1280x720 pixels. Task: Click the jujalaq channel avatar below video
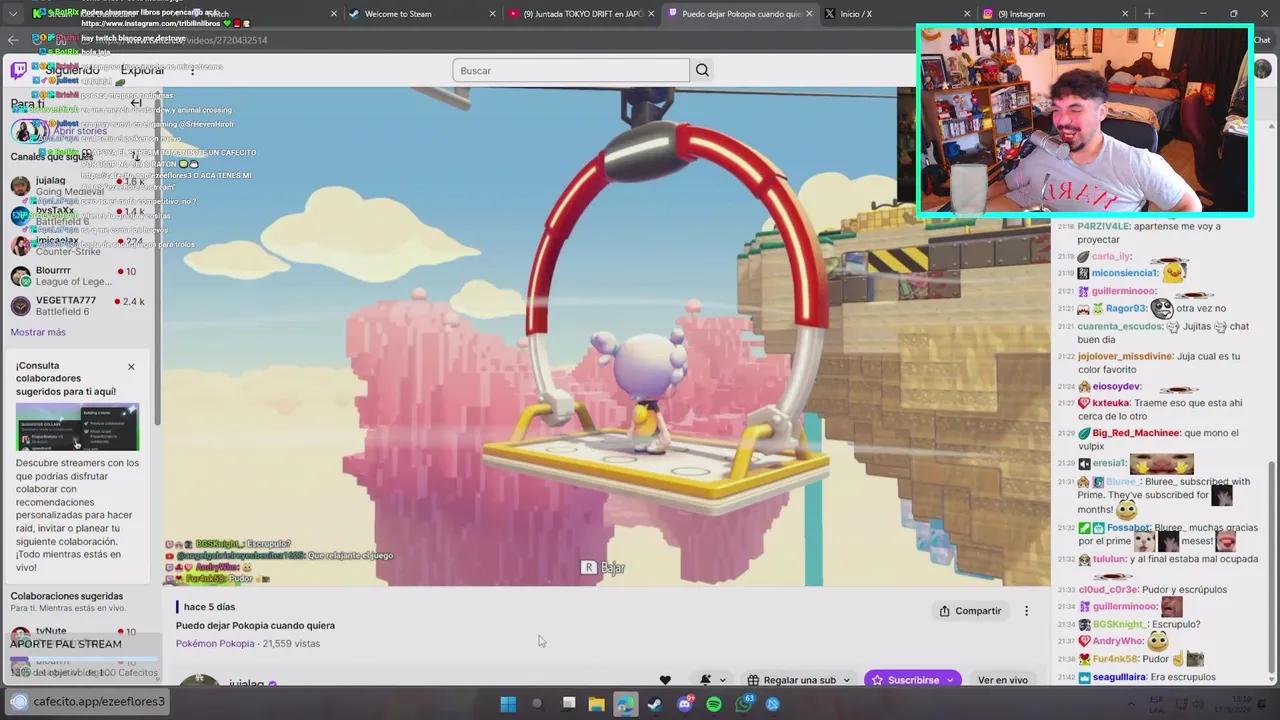click(199, 682)
